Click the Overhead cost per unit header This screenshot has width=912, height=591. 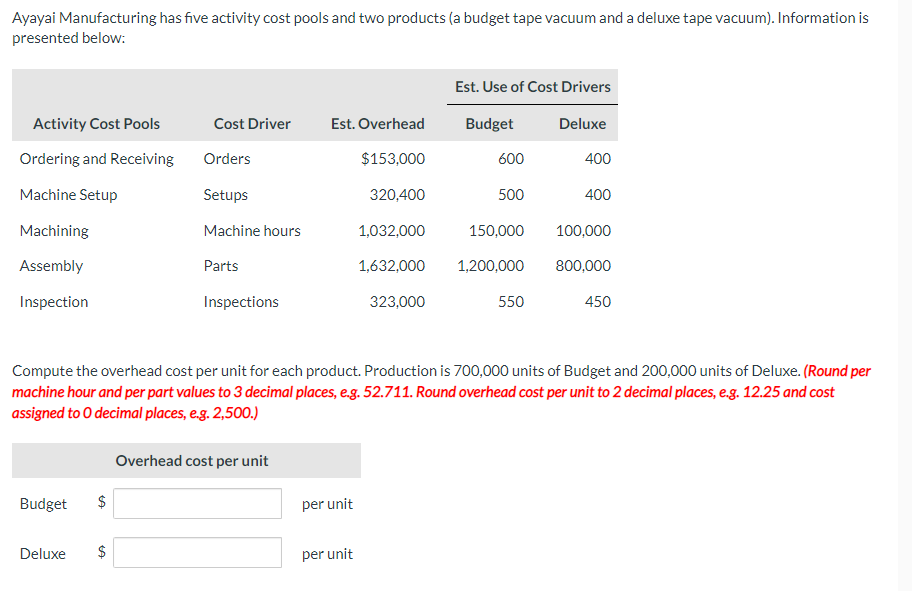(190, 460)
